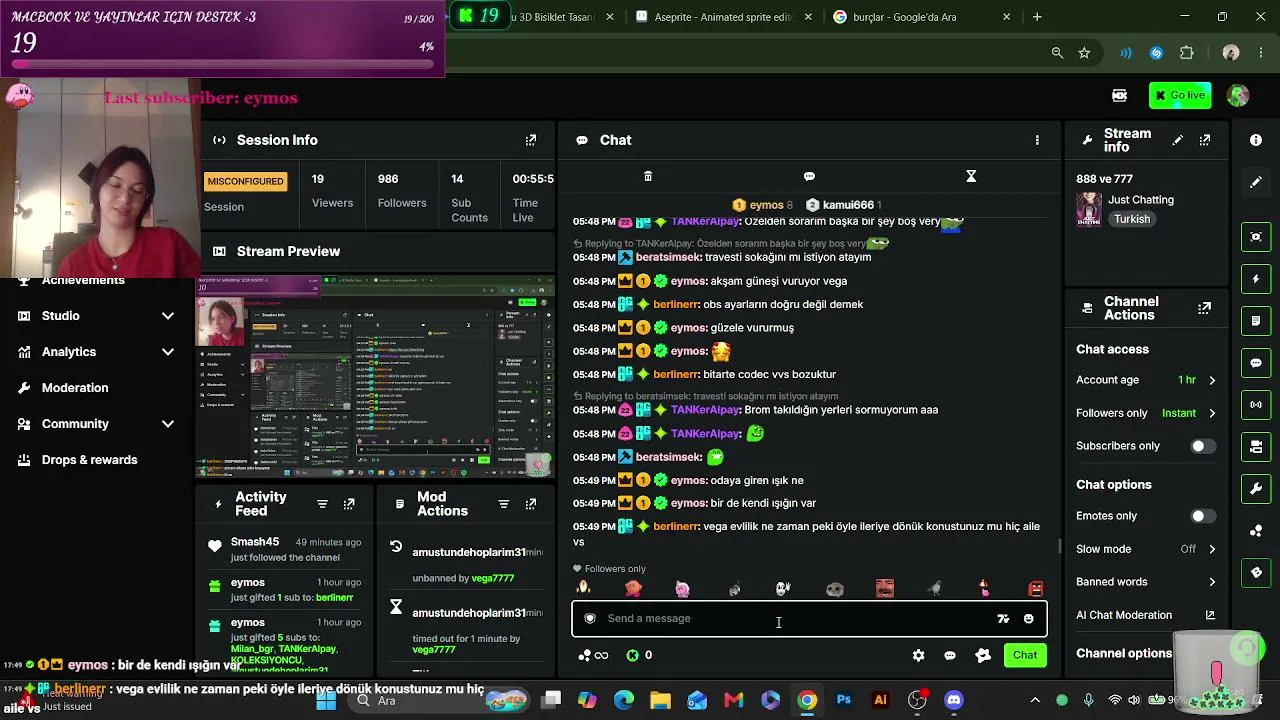Toggle the stream preview widget icon in sidebar
This screenshot has width=1280, height=720.
click(1256, 237)
